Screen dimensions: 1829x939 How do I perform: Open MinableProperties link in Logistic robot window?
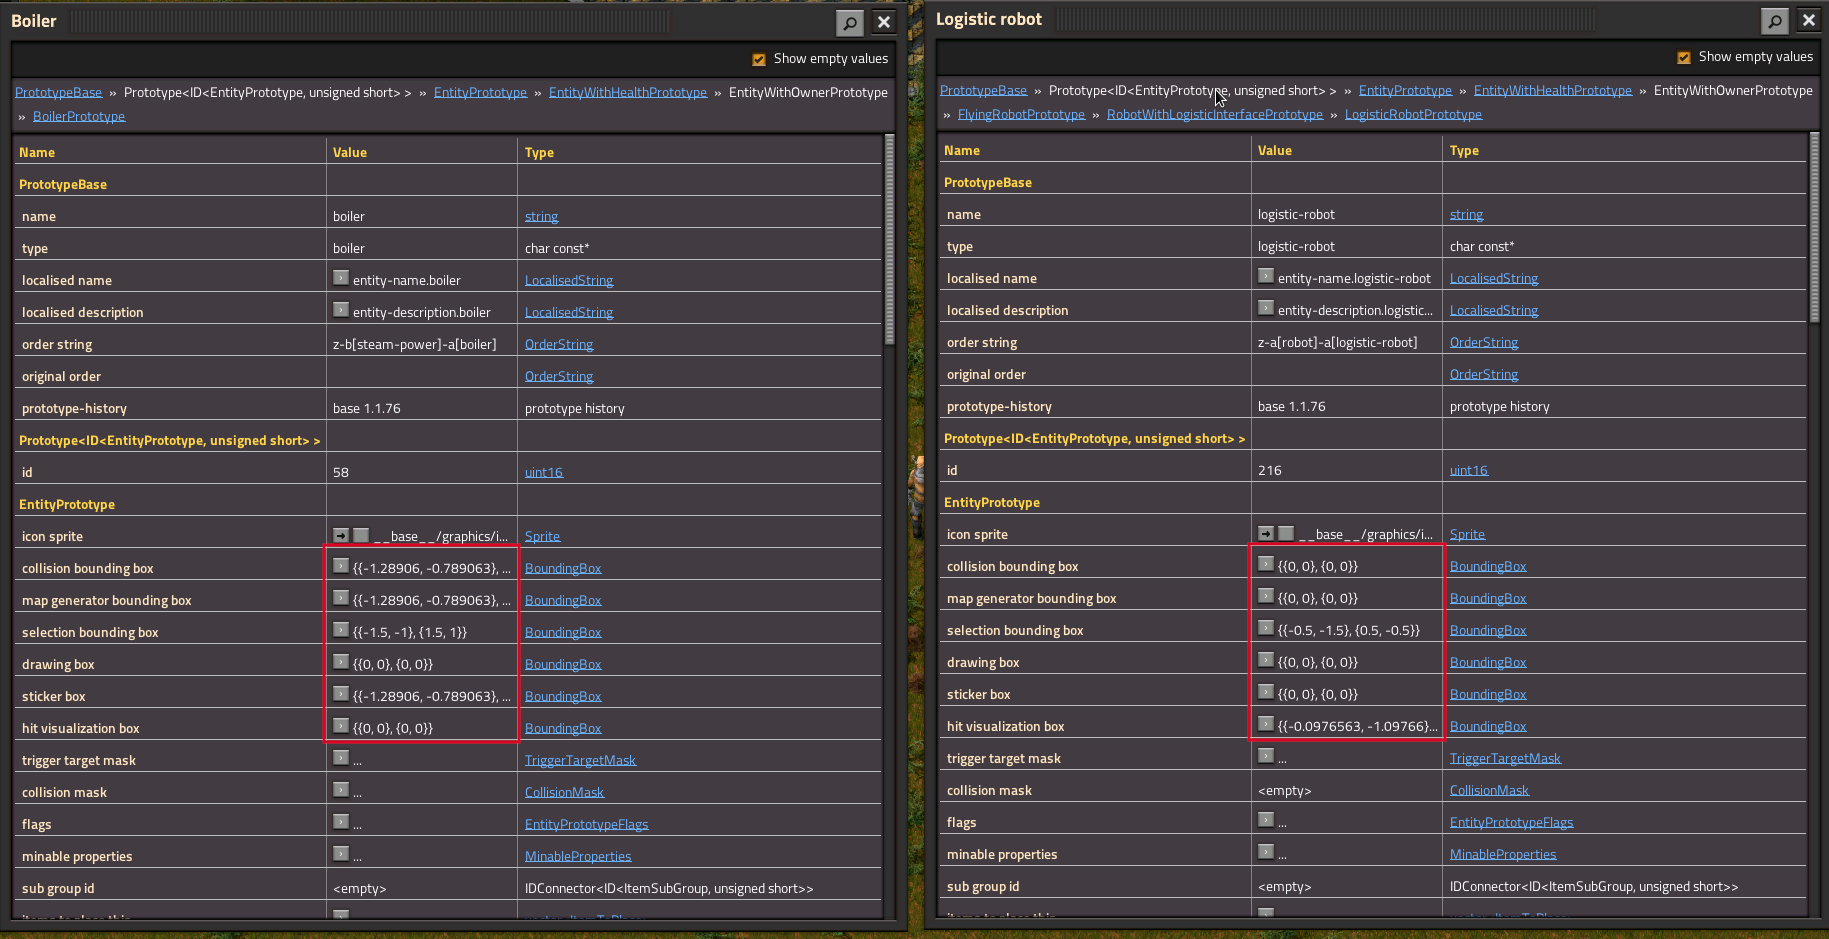[x=1503, y=854]
